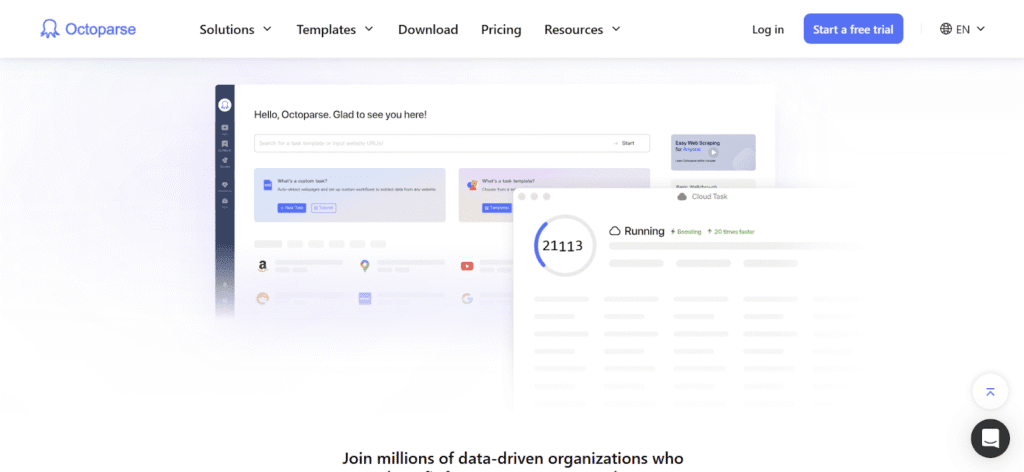The height and width of the screenshot is (472, 1024).
Task: Click the Amazon template icon
Action: point(262,266)
